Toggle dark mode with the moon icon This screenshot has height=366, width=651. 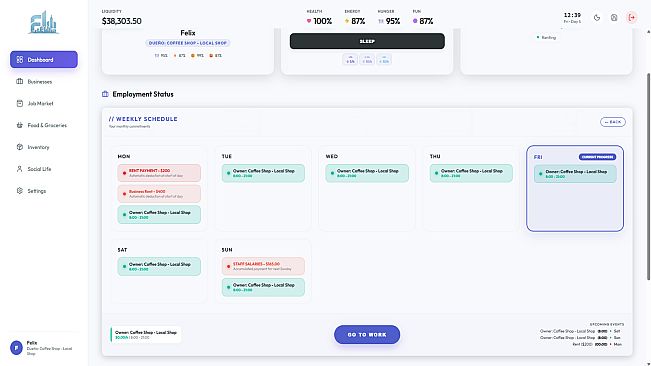click(597, 18)
